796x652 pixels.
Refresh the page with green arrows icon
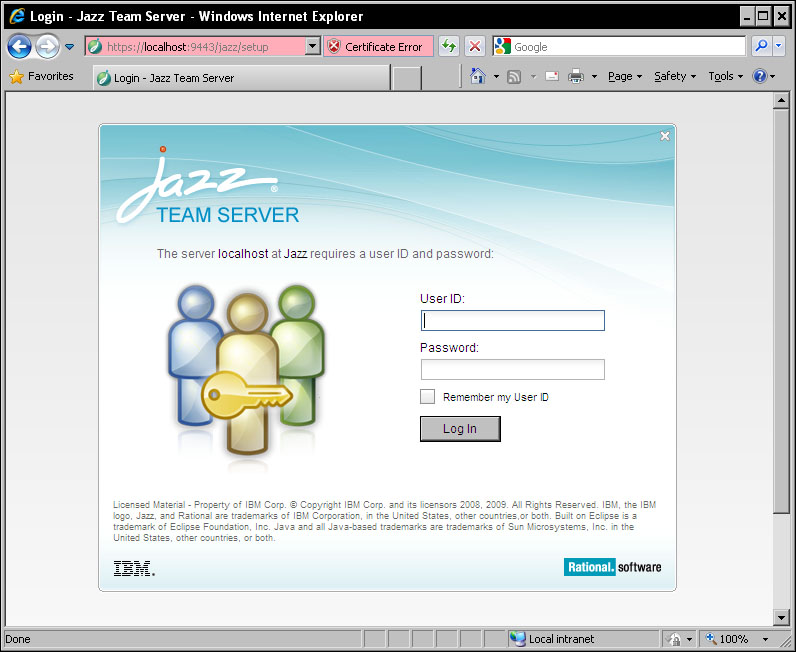click(x=449, y=47)
